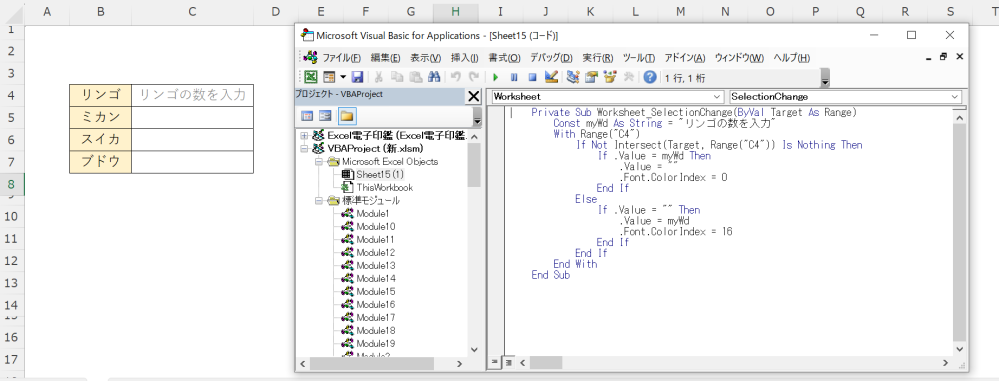Collapse the VBAProject (新.xlsm) node

304,148
